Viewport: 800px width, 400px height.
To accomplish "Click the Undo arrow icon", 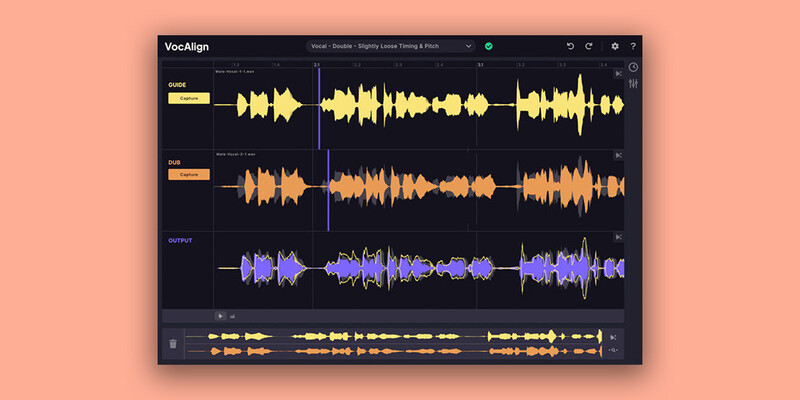I will [570, 46].
